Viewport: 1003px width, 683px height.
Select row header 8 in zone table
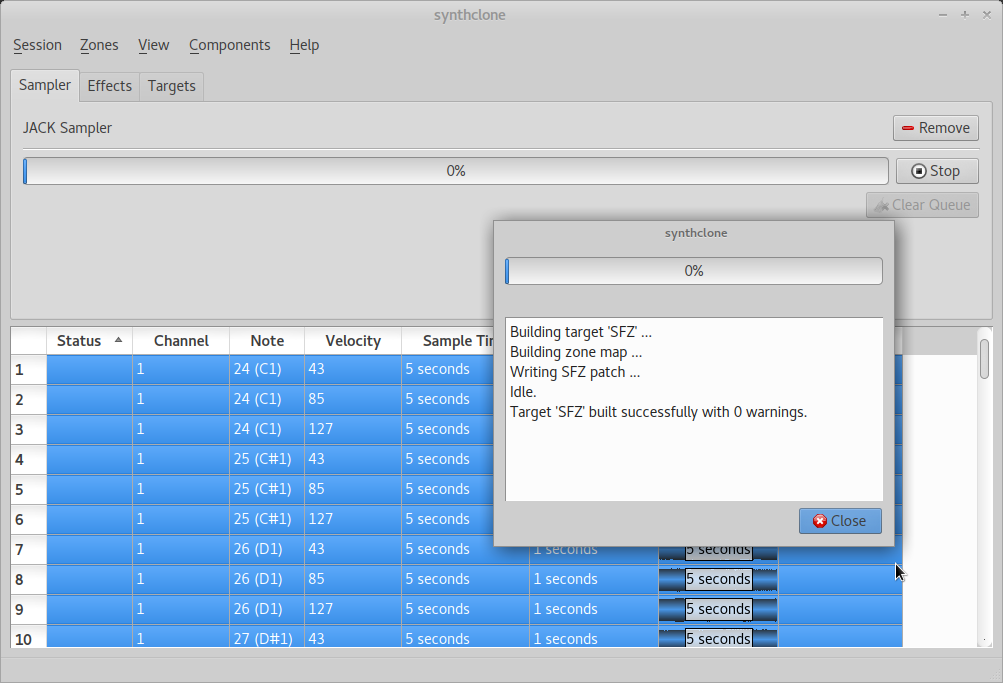[28, 579]
